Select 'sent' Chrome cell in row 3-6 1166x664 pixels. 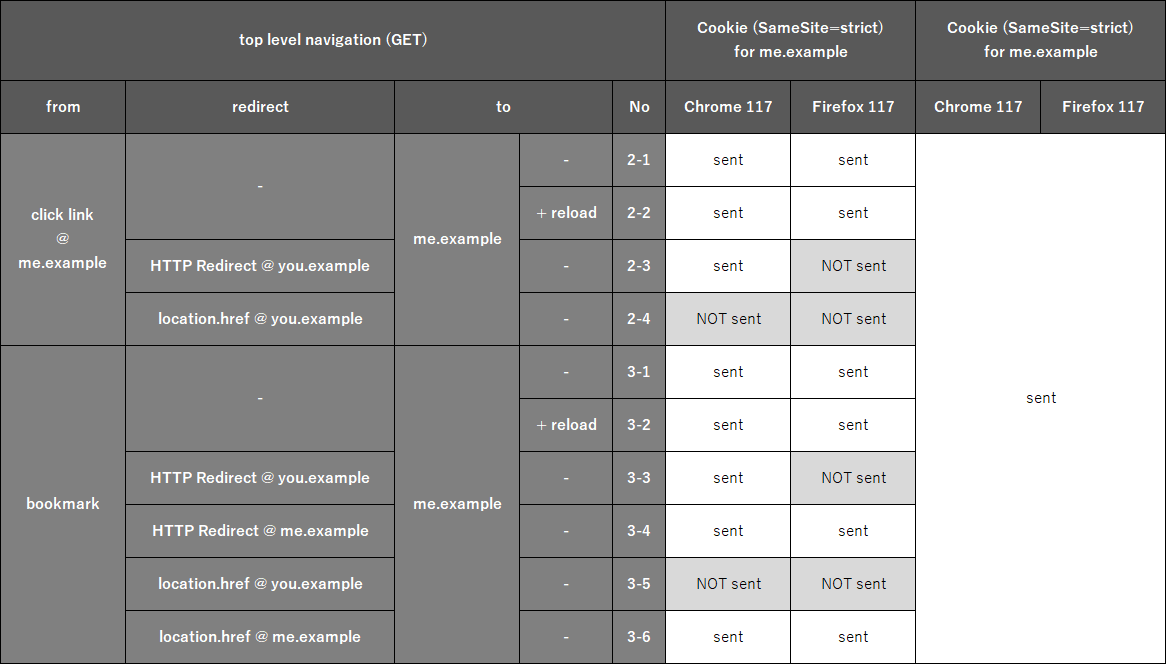point(728,637)
